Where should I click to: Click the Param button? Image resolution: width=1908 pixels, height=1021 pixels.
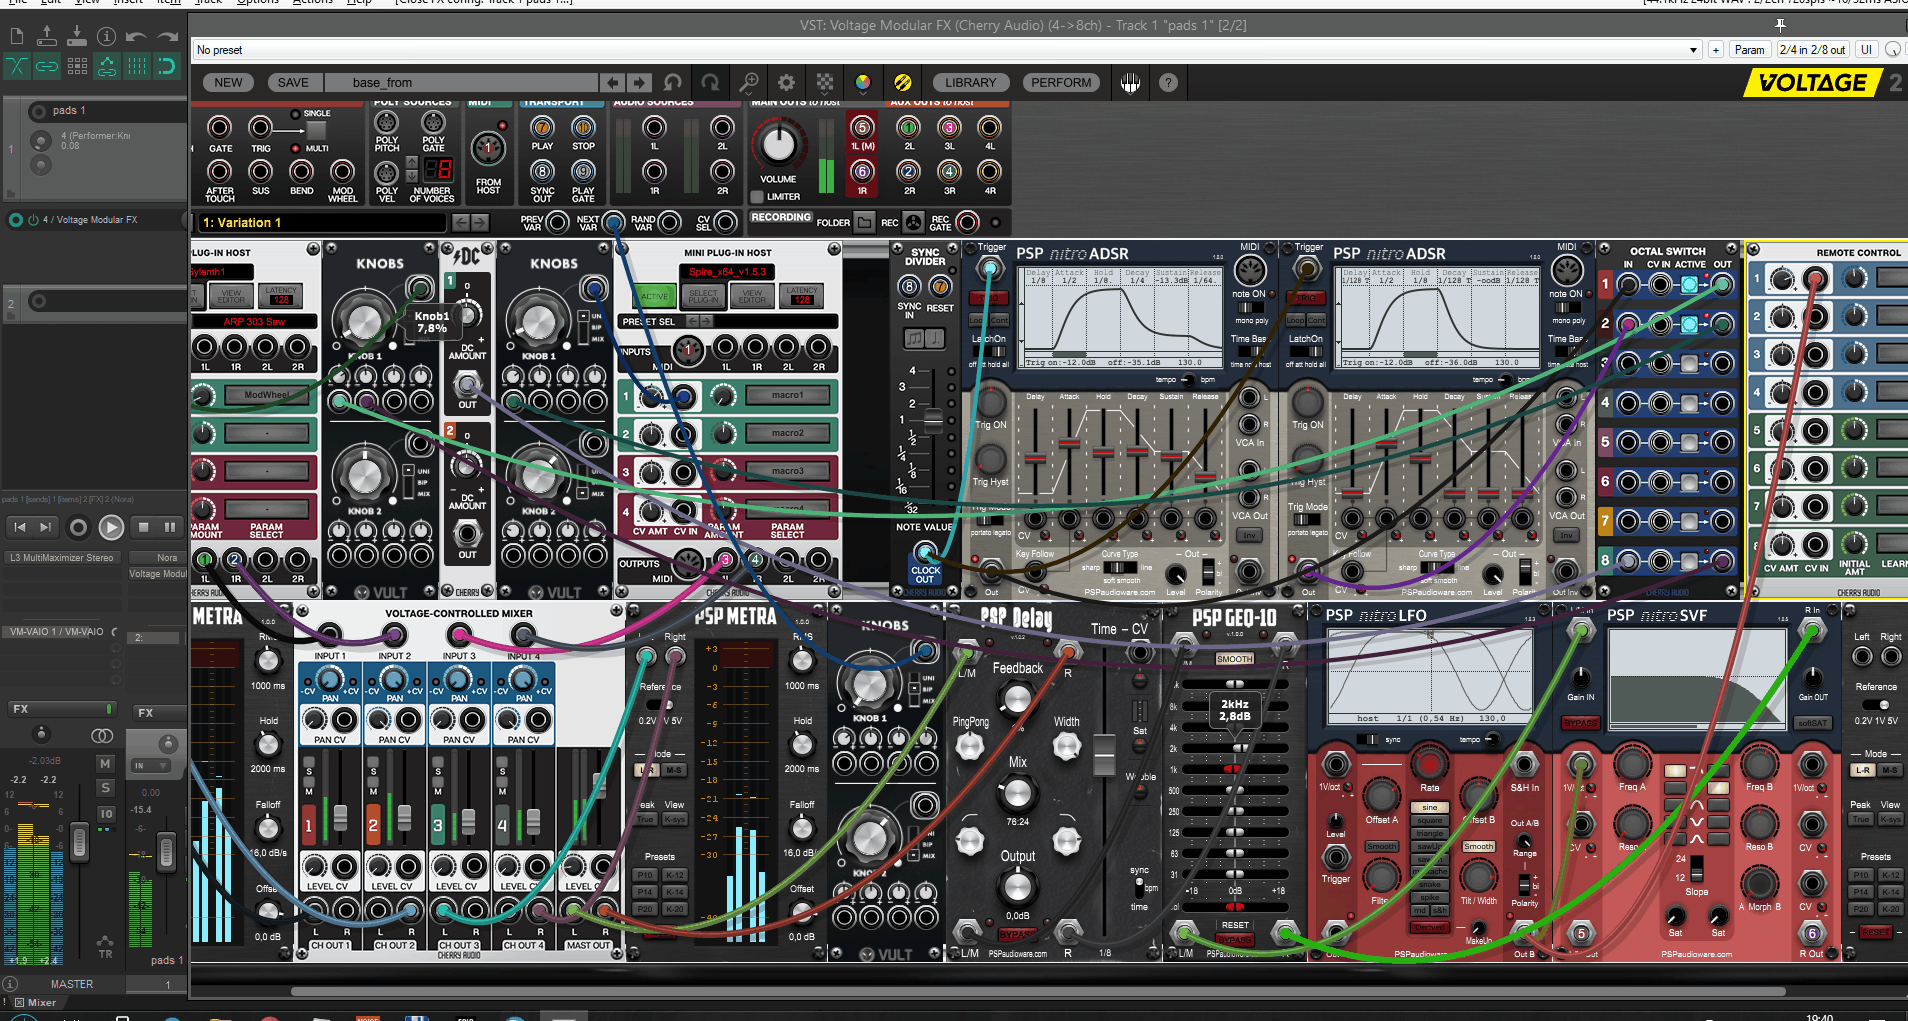click(1750, 50)
